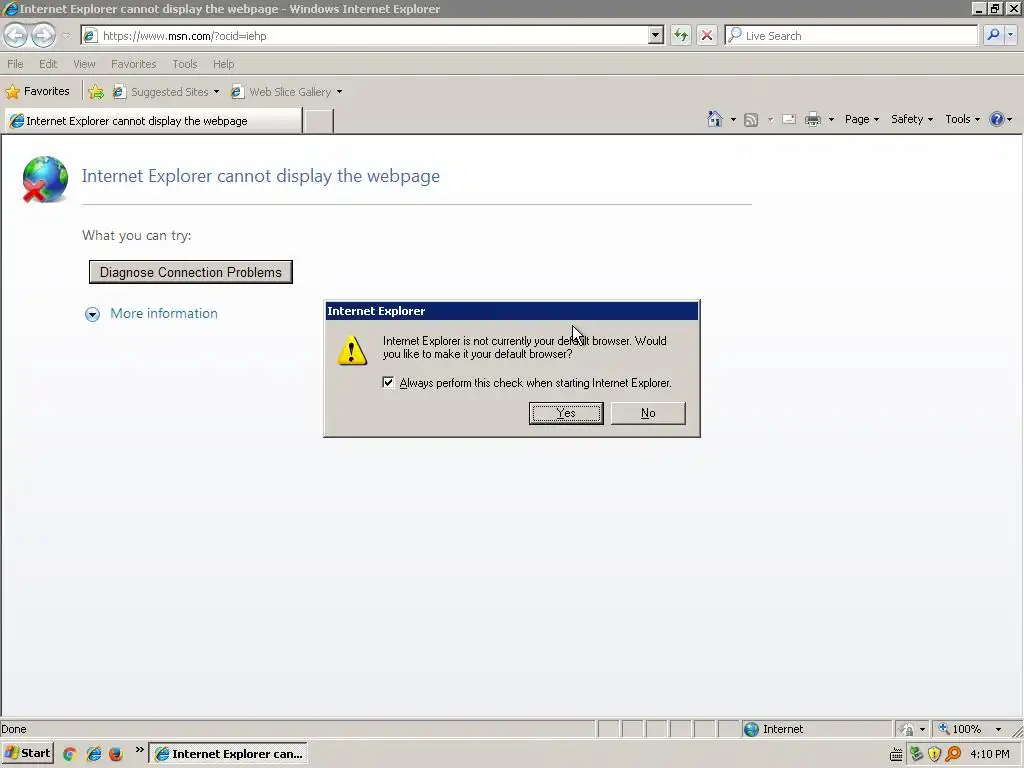Add to Favorites bar star icon
This screenshot has width=1024, height=768.
pos(96,91)
